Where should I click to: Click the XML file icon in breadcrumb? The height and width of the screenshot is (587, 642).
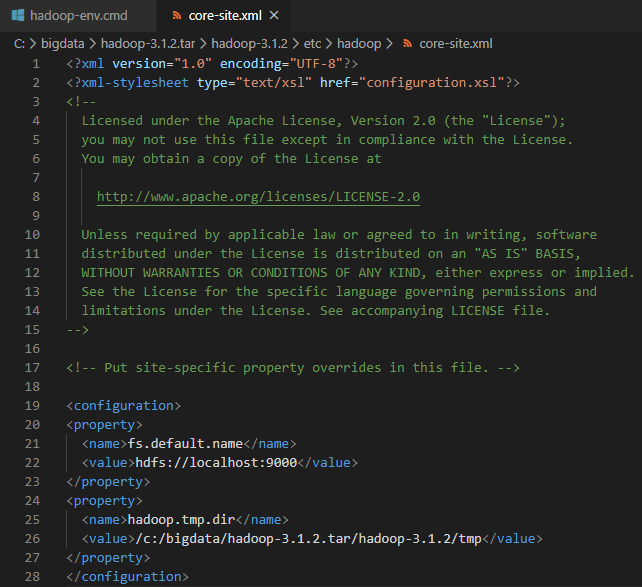(407, 43)
